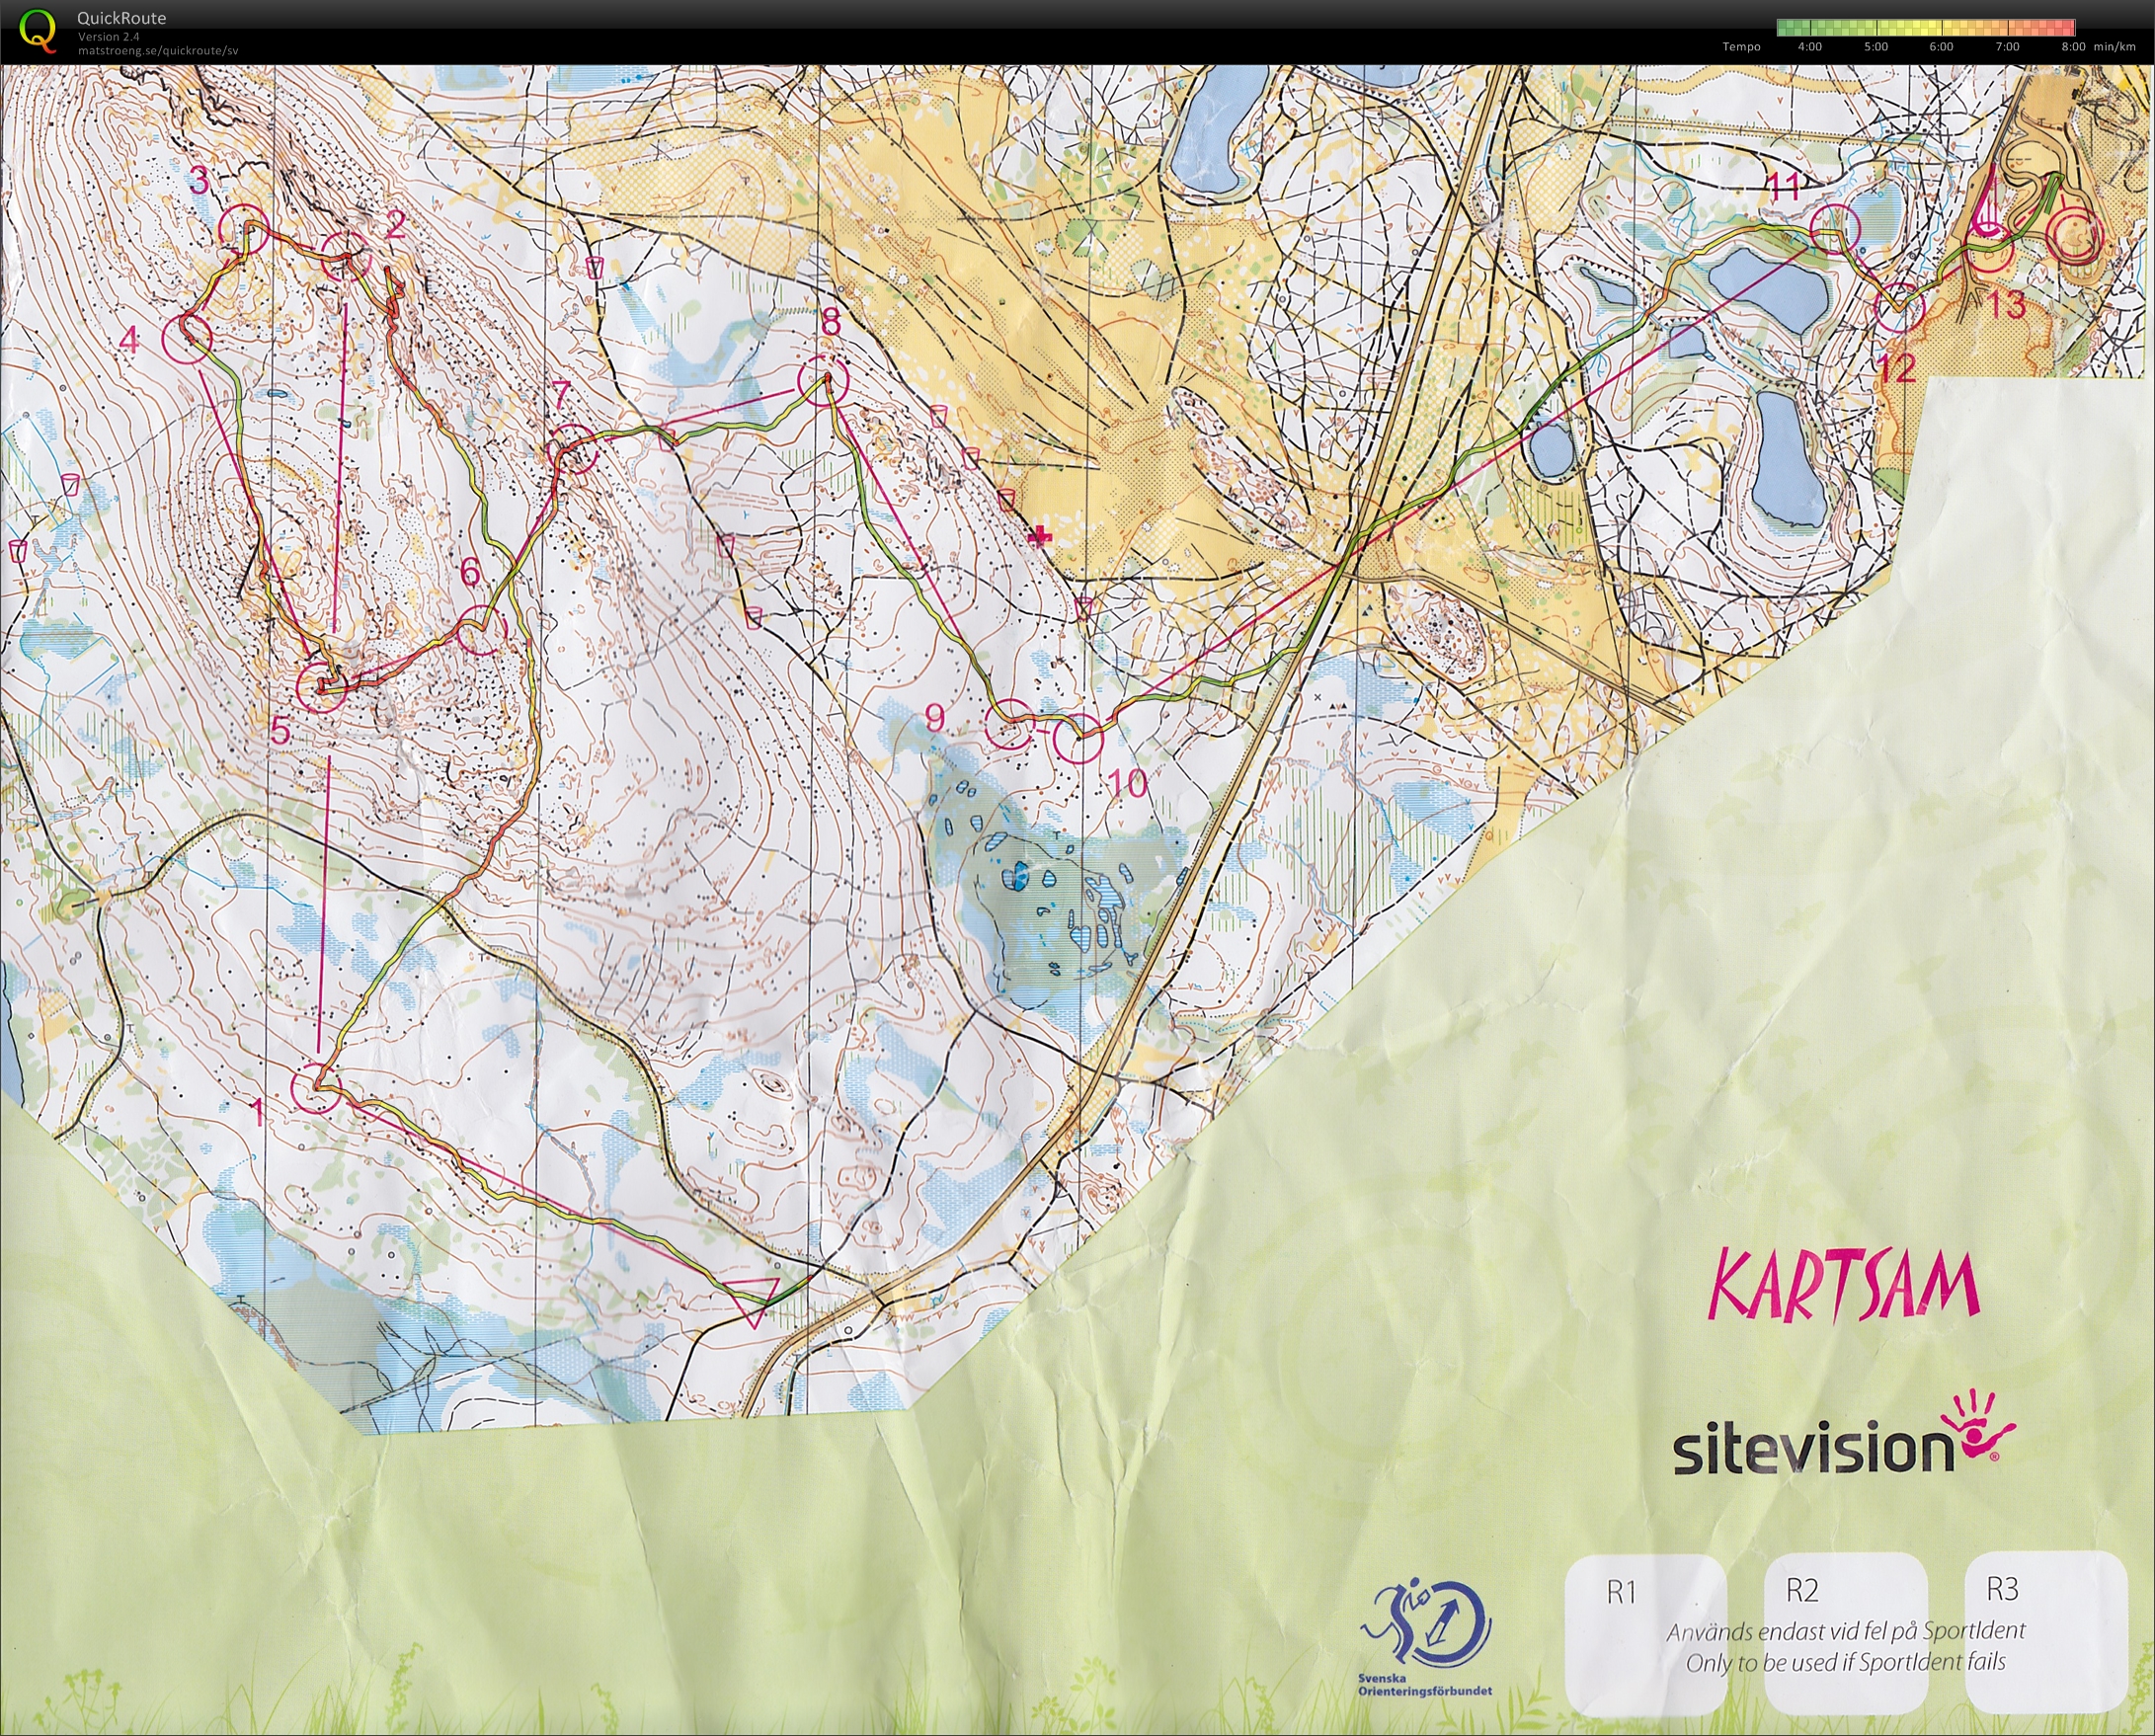Click control circle 13

1989,249
